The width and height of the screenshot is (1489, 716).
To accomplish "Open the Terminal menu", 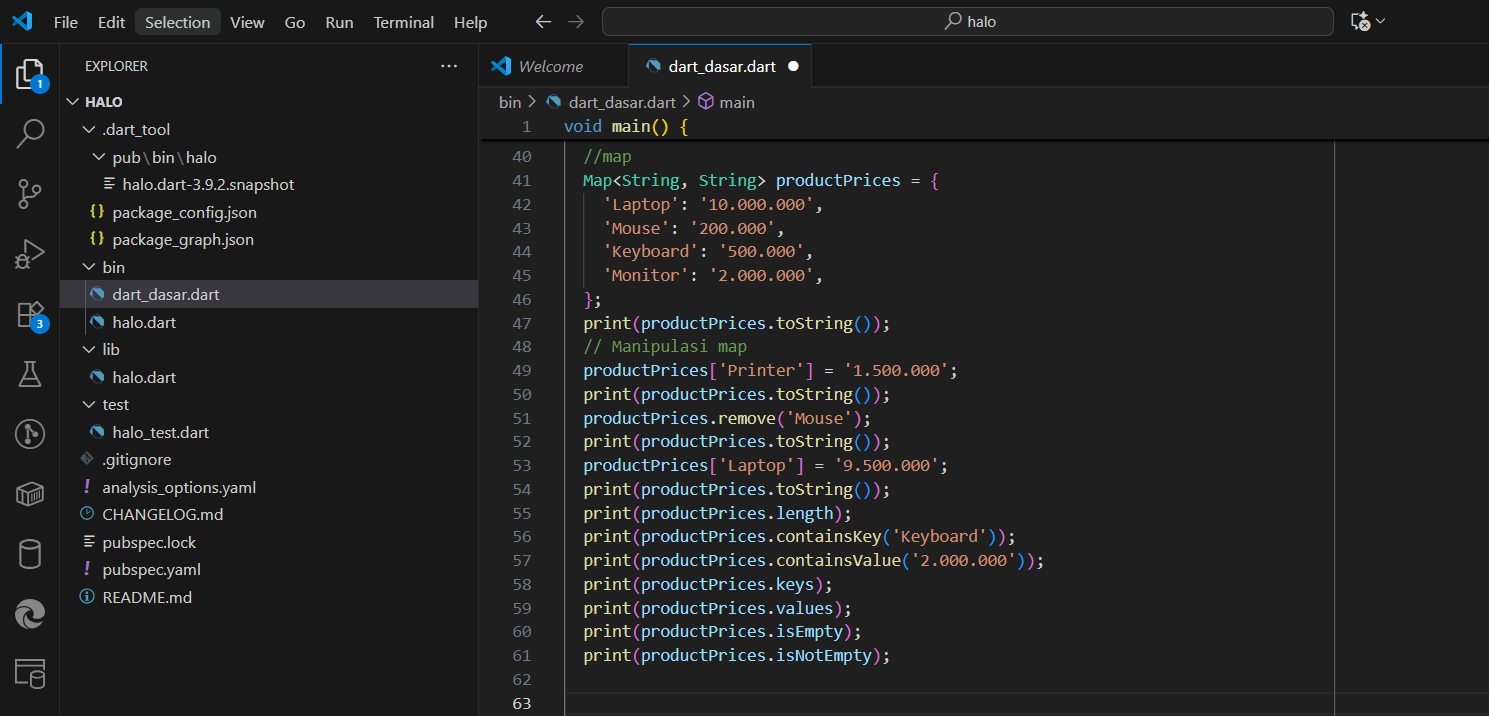I will tap(403, 22).
